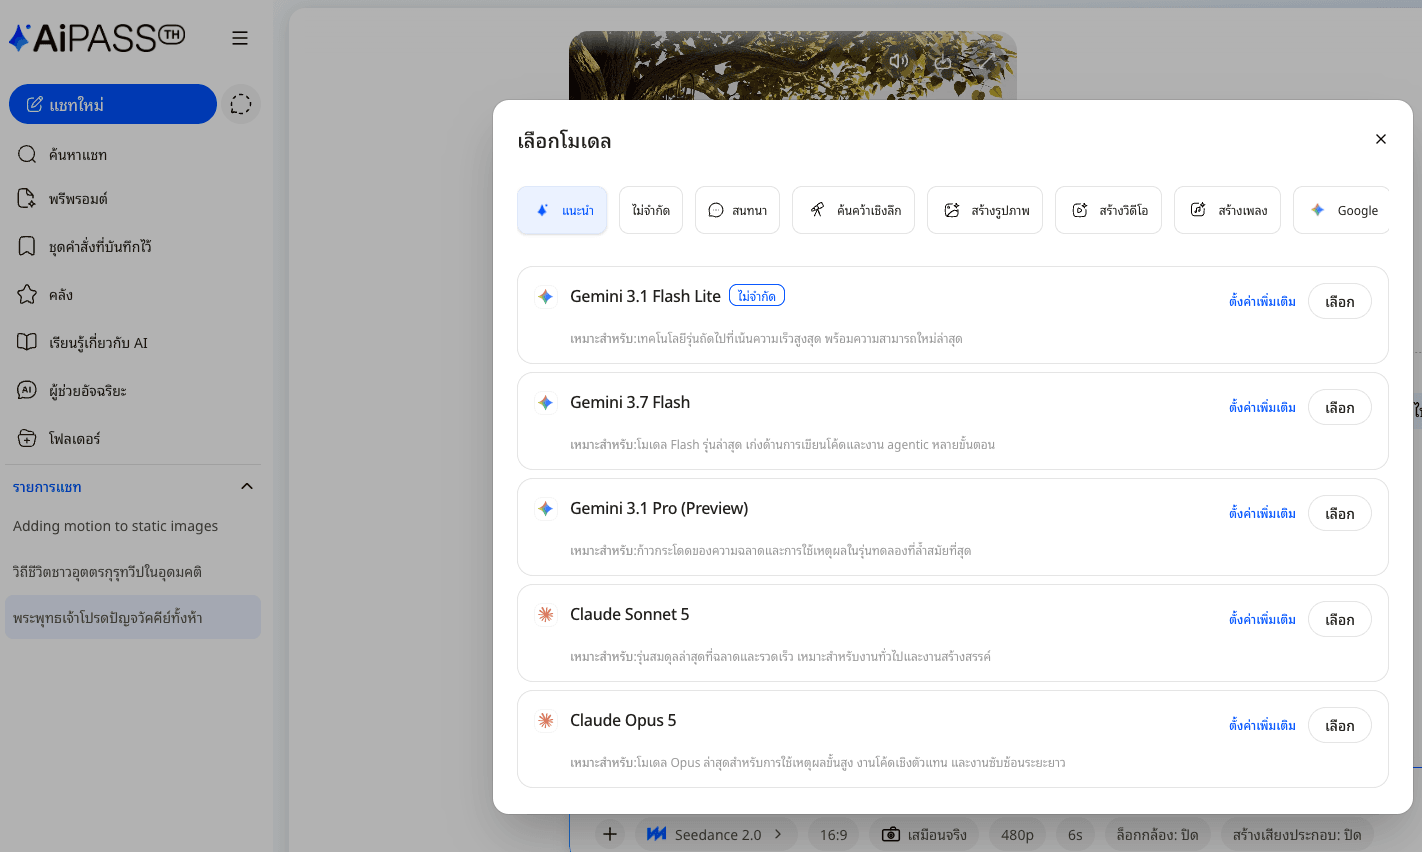Choose Gemini 3.1 Flash Lite with เลือก

1340,301
